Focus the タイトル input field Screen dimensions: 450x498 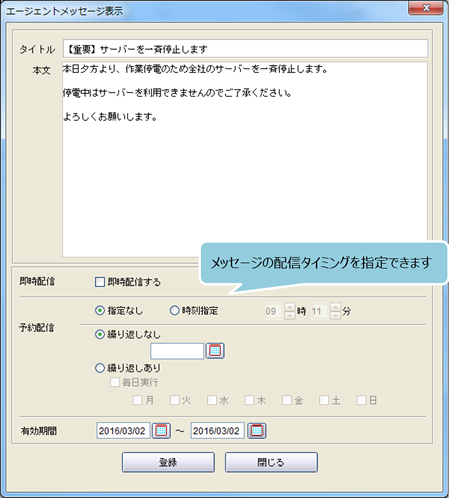pos(245,49)
